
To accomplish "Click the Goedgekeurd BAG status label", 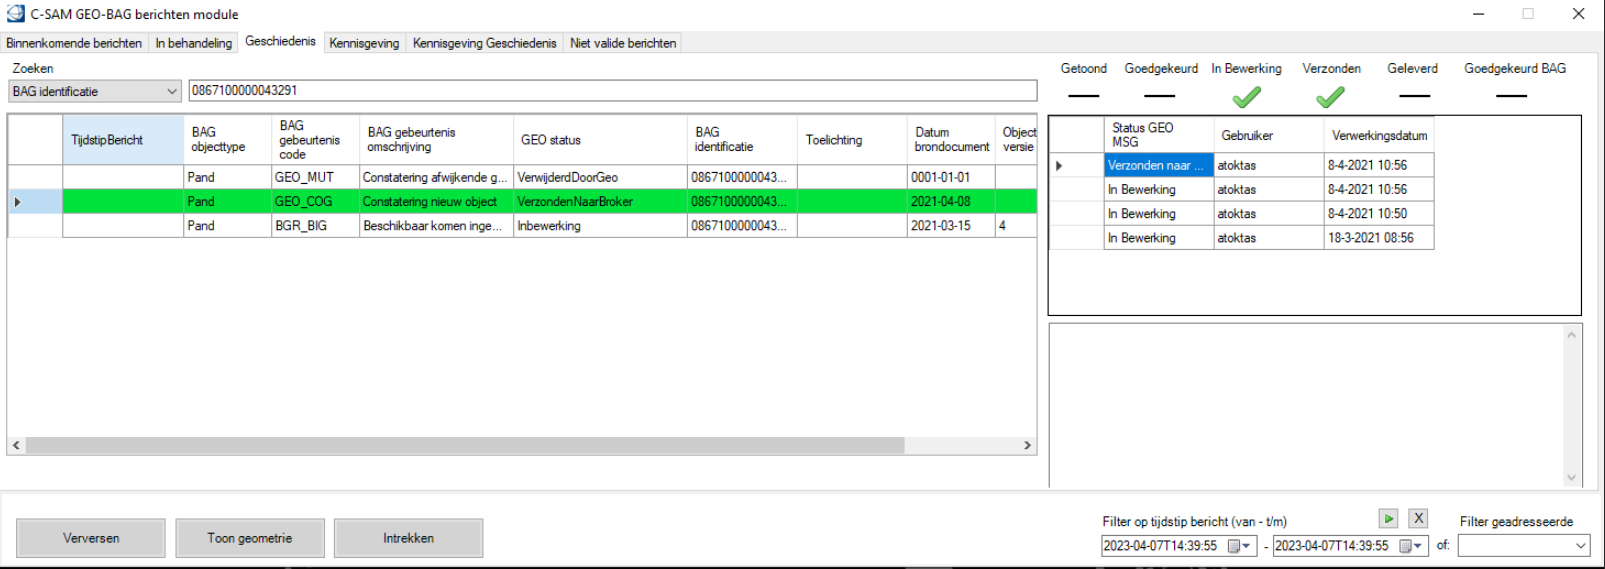I will (1515, 68).
